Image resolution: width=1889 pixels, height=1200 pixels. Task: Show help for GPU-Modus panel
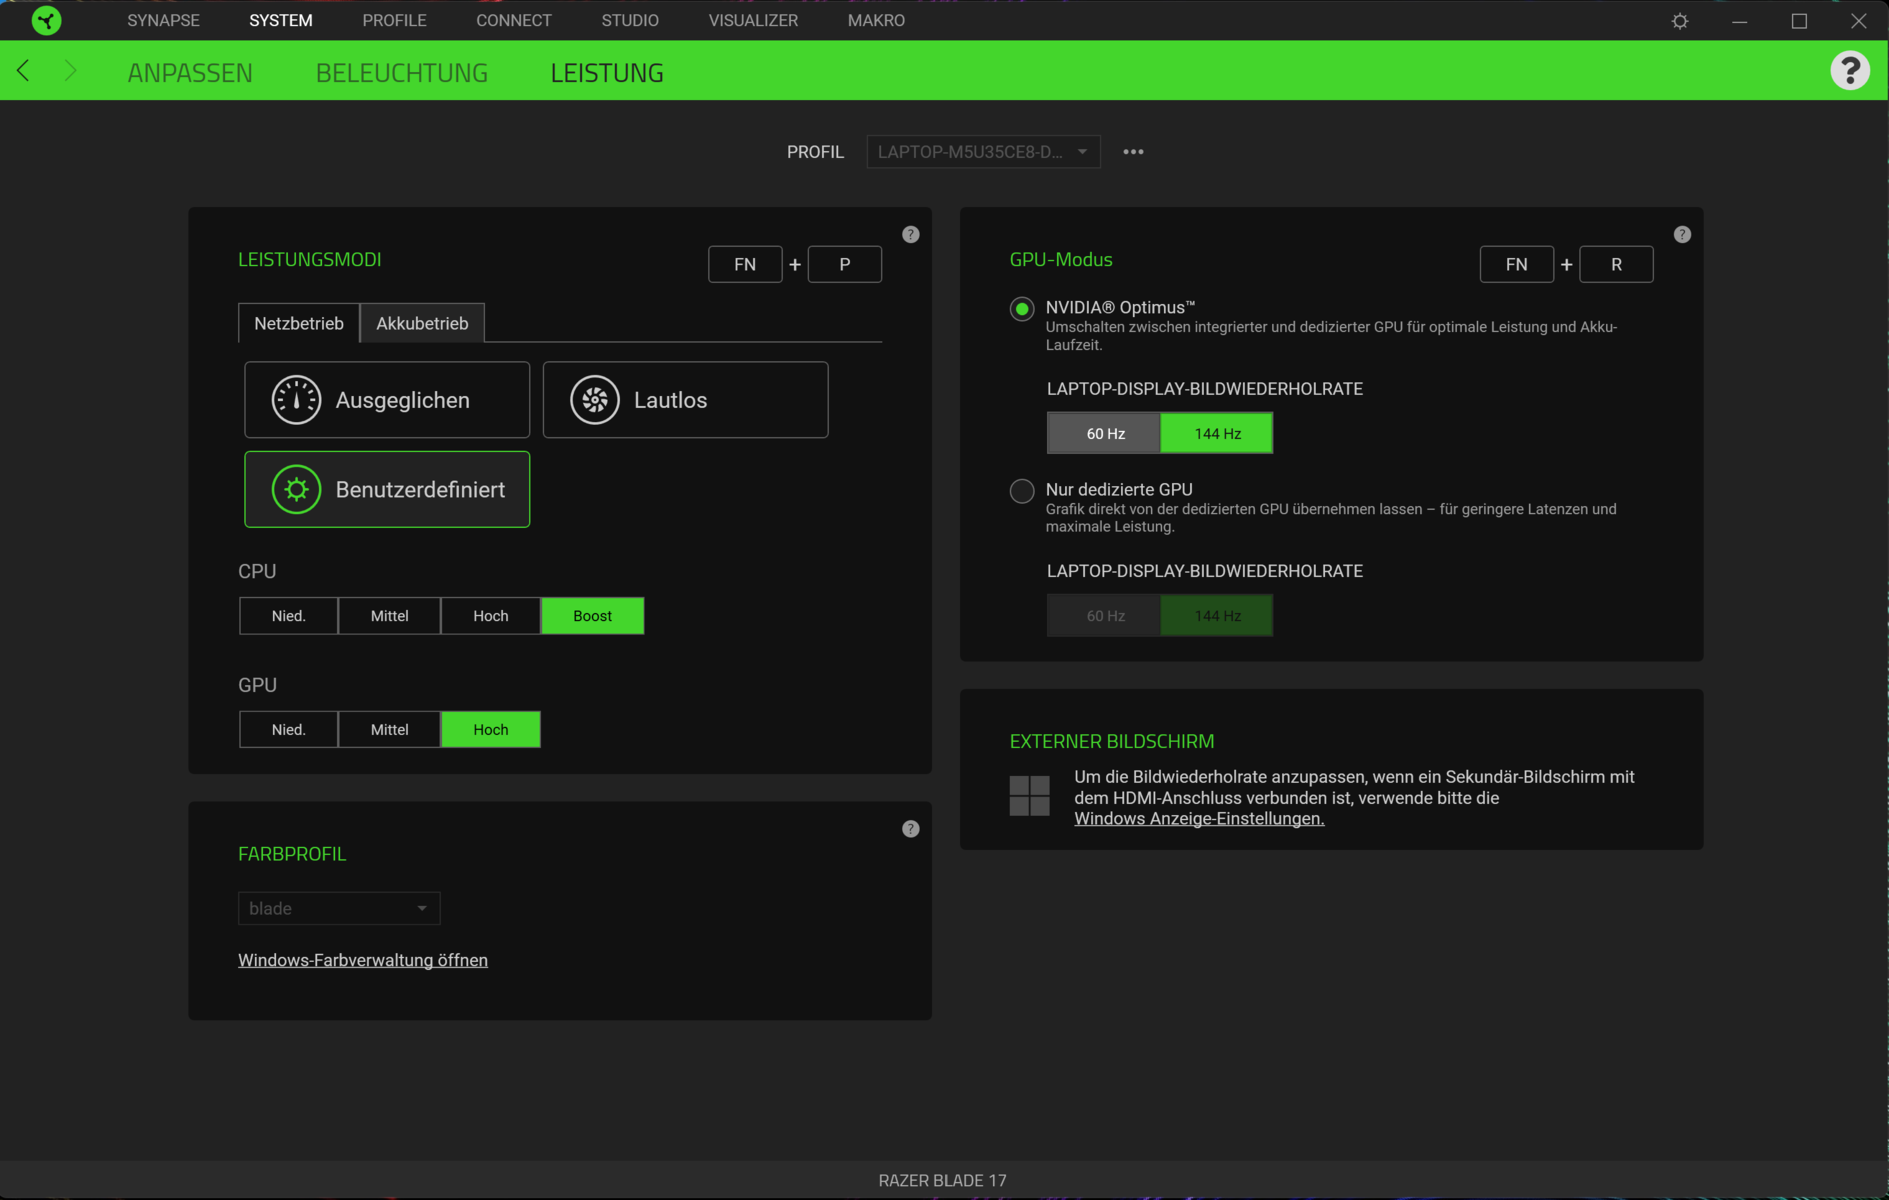(x=1682, y=234)
